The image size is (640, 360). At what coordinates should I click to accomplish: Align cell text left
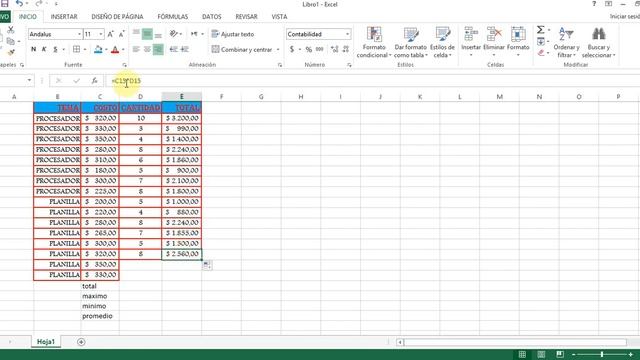(136, 49)
